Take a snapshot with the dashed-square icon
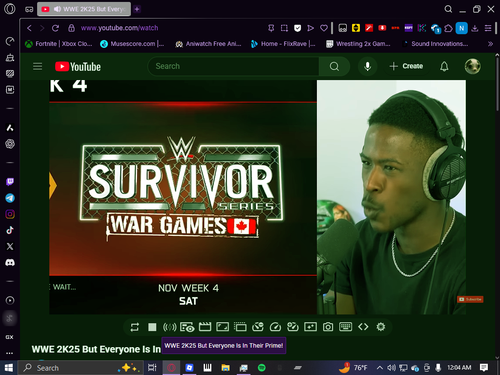 [x=284, y=28]
